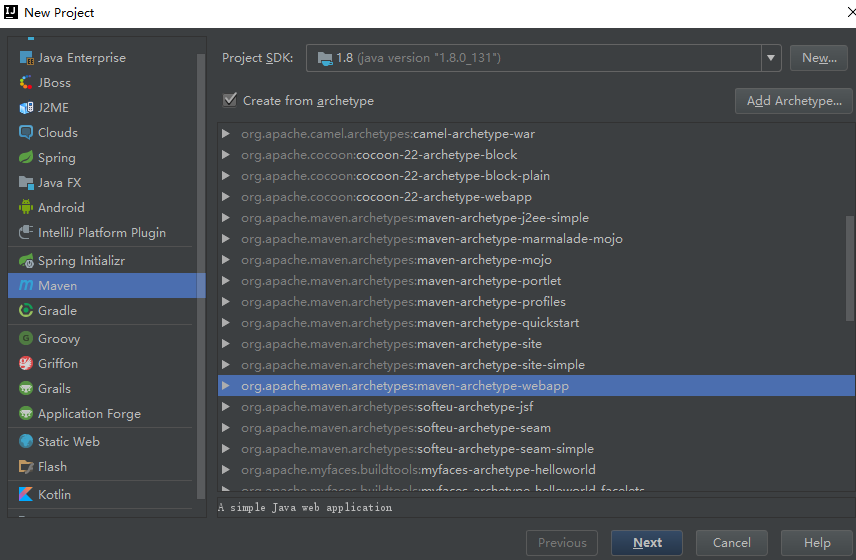Screen dimensions: 856x560
Task: Pick Android project type
Action: click(103, 207)
